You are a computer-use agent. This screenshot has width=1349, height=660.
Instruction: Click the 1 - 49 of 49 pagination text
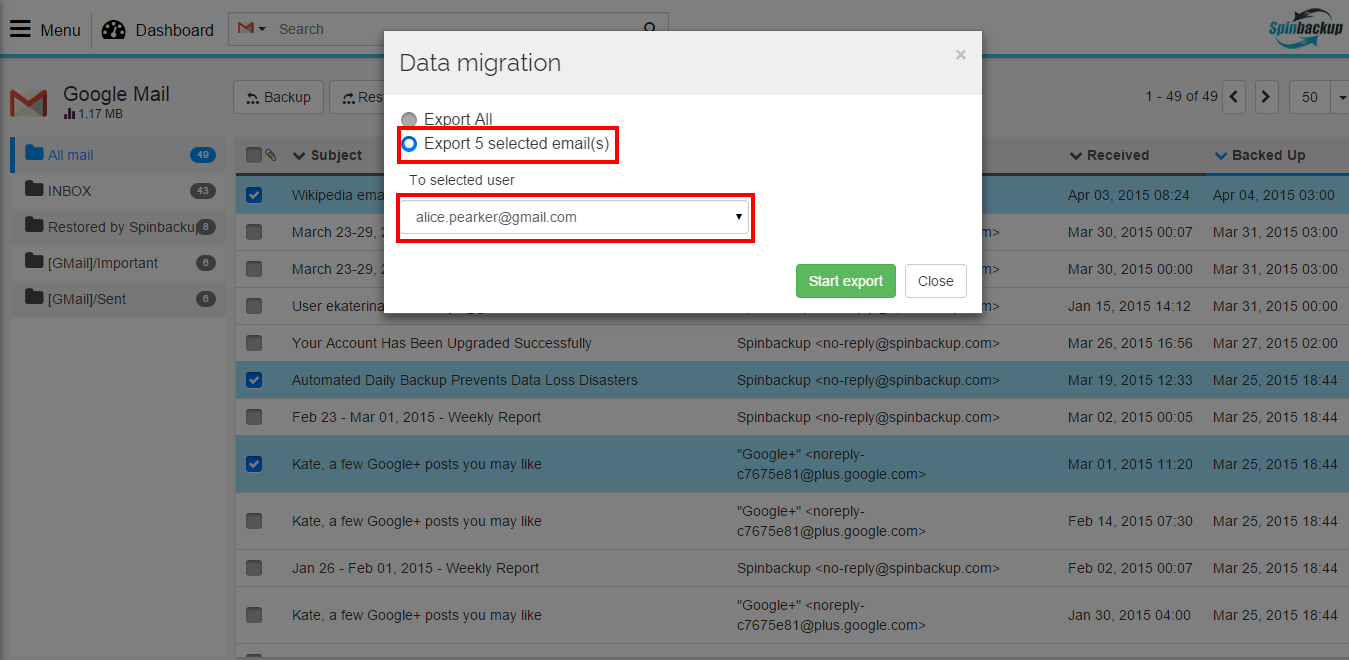pos(1181,97)
